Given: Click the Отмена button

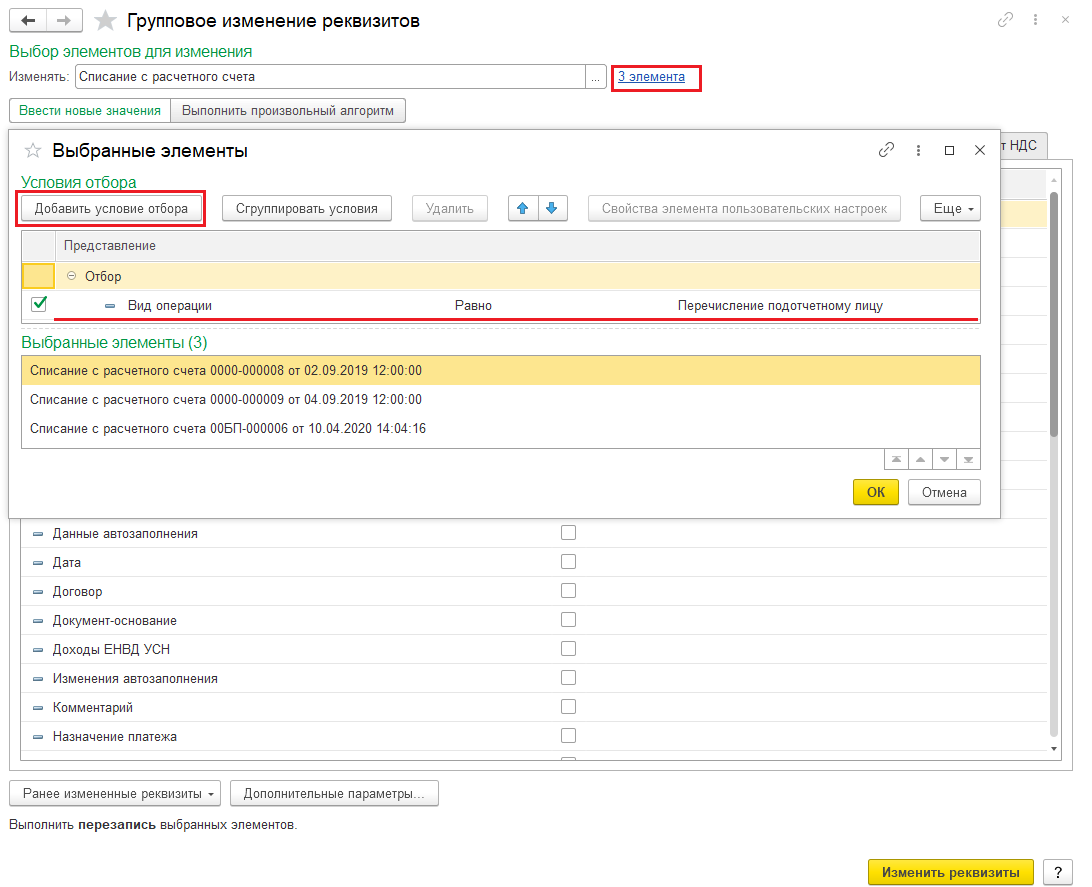Looking at the screenshot, I should point(944,492).
